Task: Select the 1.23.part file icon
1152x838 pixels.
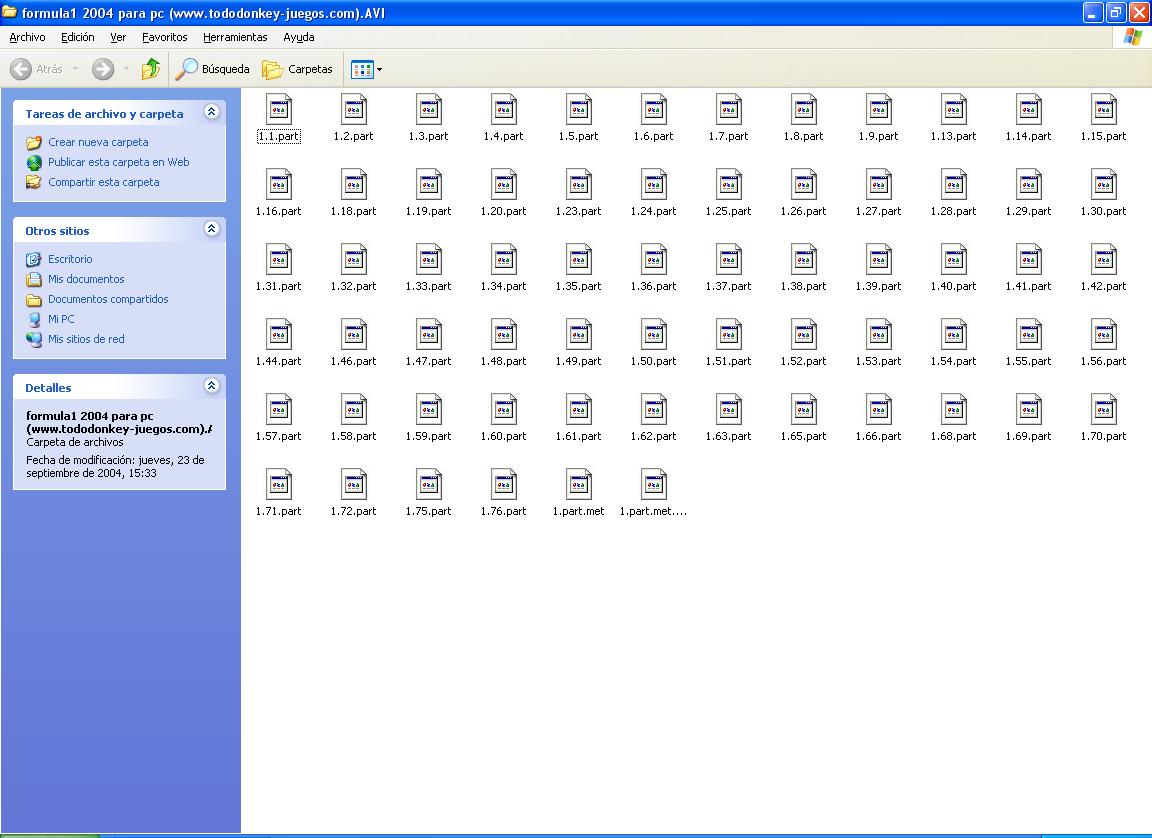Action: click(579, 185)
